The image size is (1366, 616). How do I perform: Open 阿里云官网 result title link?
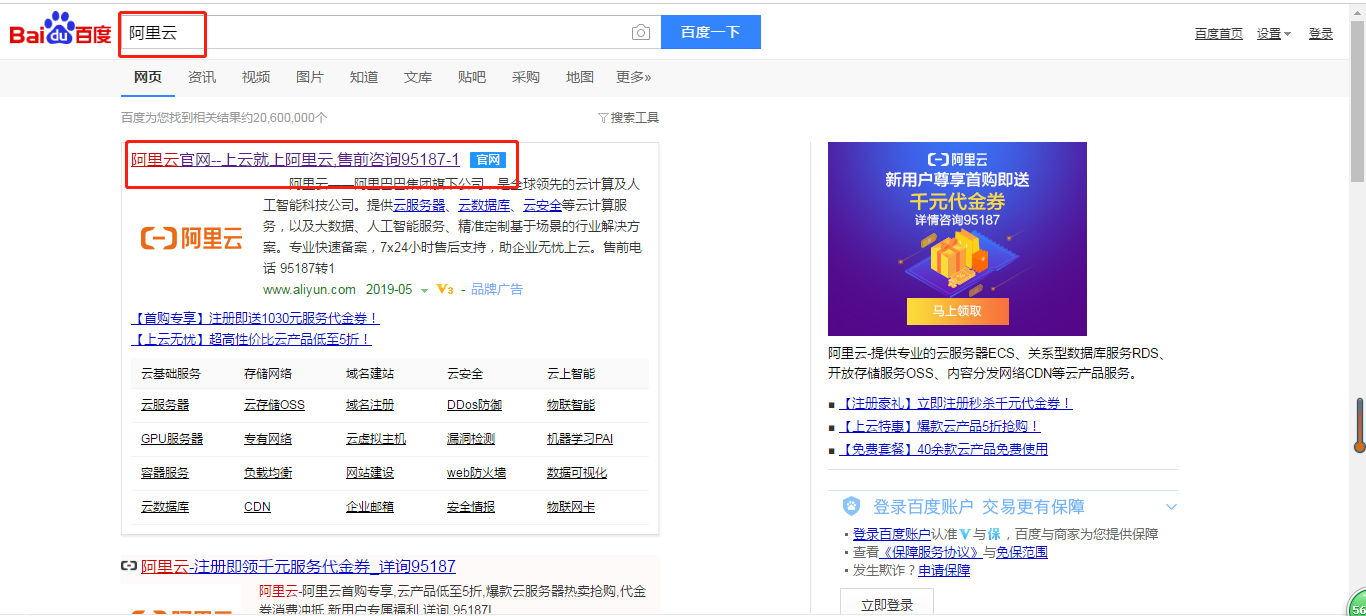click(x=296, y=160)
